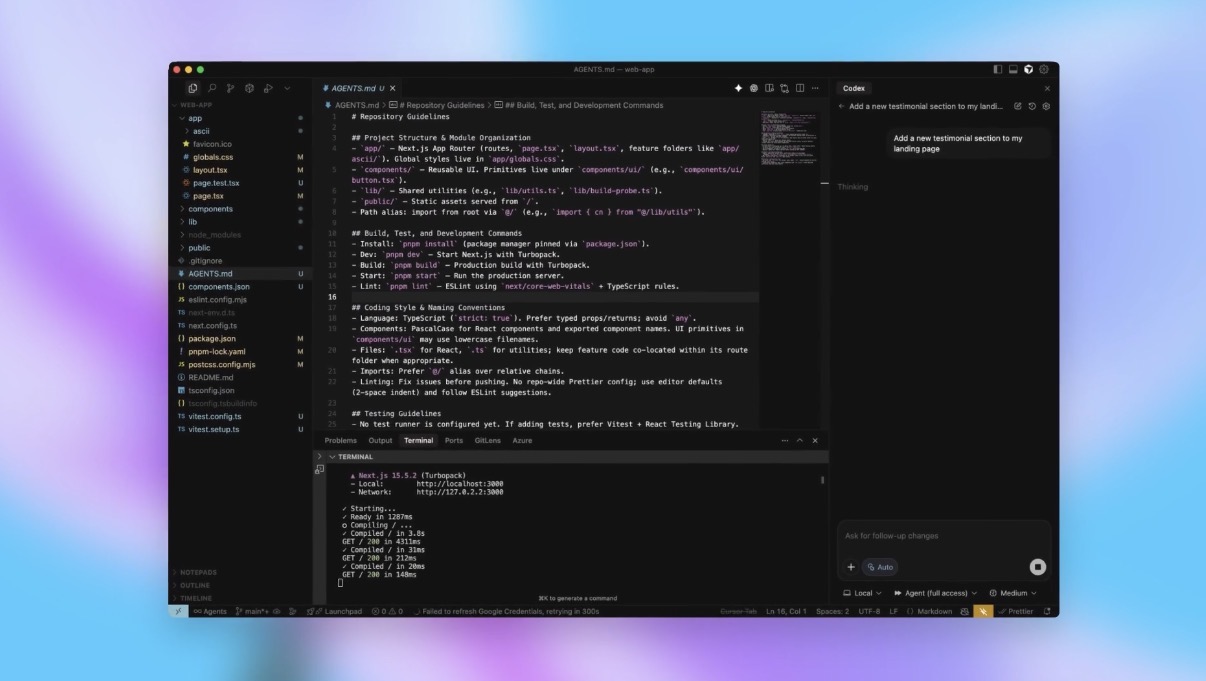1206x681 pixels.
Task: Open Codex chat history
Action: point(1032,106)
